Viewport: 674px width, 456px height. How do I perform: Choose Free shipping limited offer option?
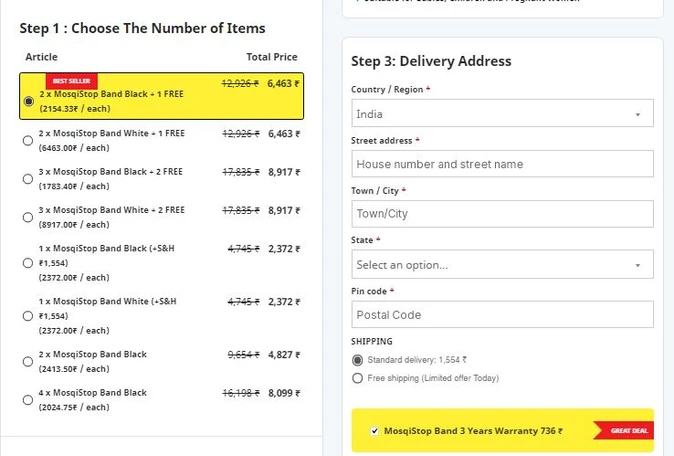point(358,378)
